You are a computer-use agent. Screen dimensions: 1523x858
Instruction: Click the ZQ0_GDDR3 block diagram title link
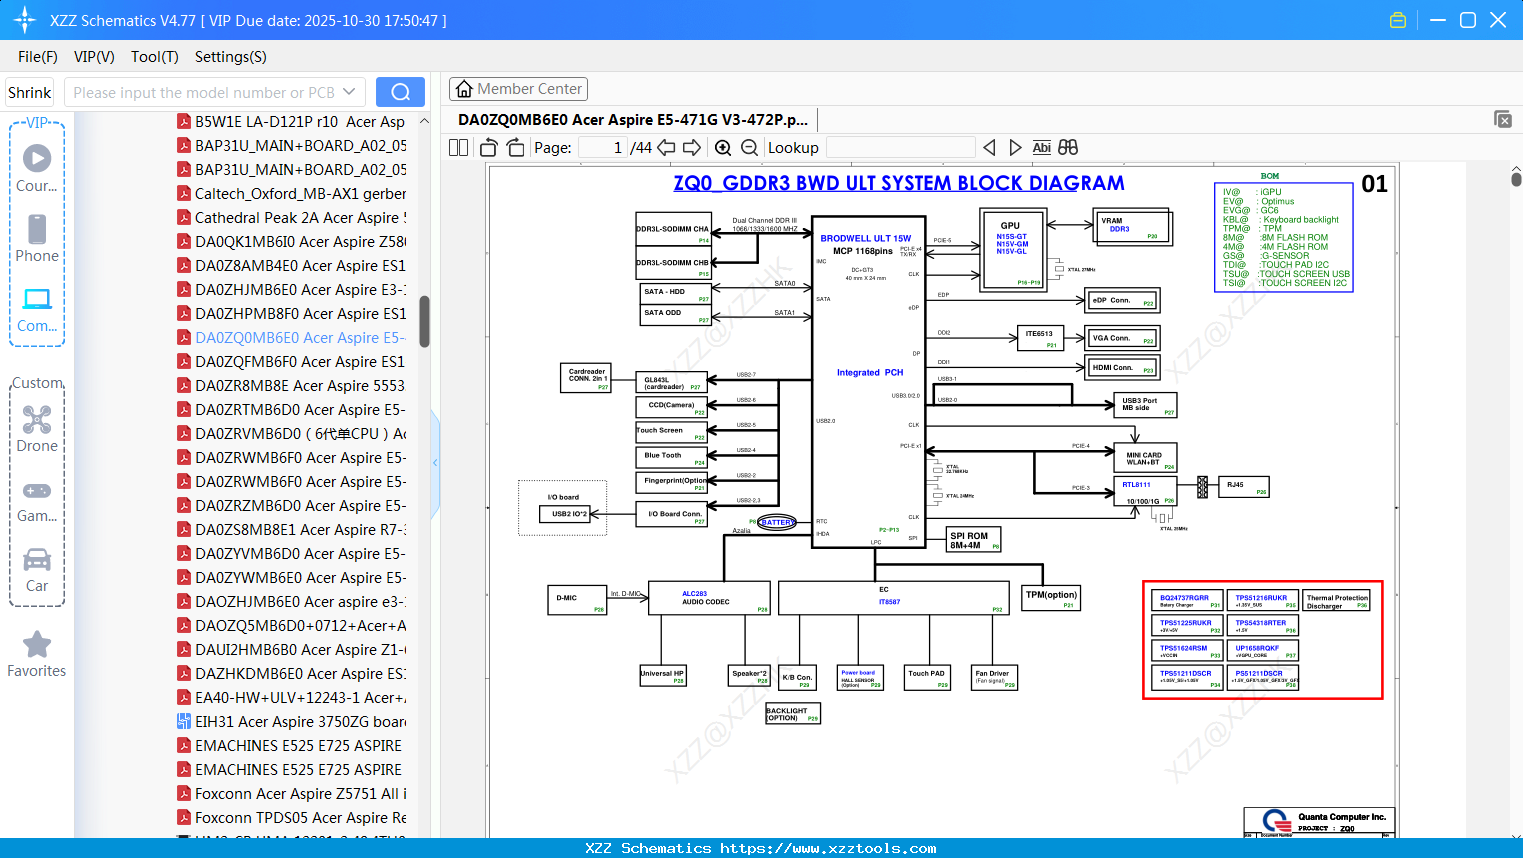pos(899,183)
